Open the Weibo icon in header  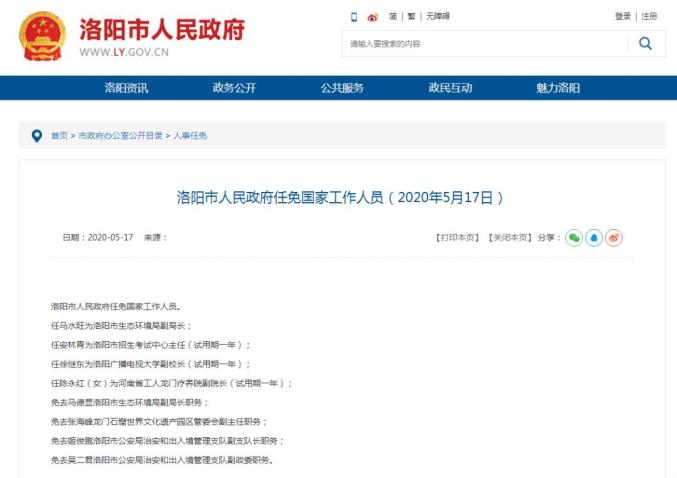pos(373,17)
